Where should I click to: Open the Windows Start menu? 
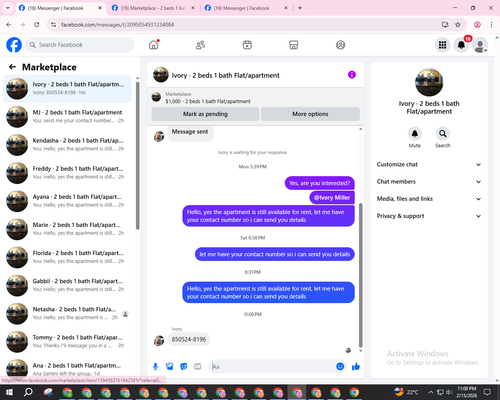(9, 392)
